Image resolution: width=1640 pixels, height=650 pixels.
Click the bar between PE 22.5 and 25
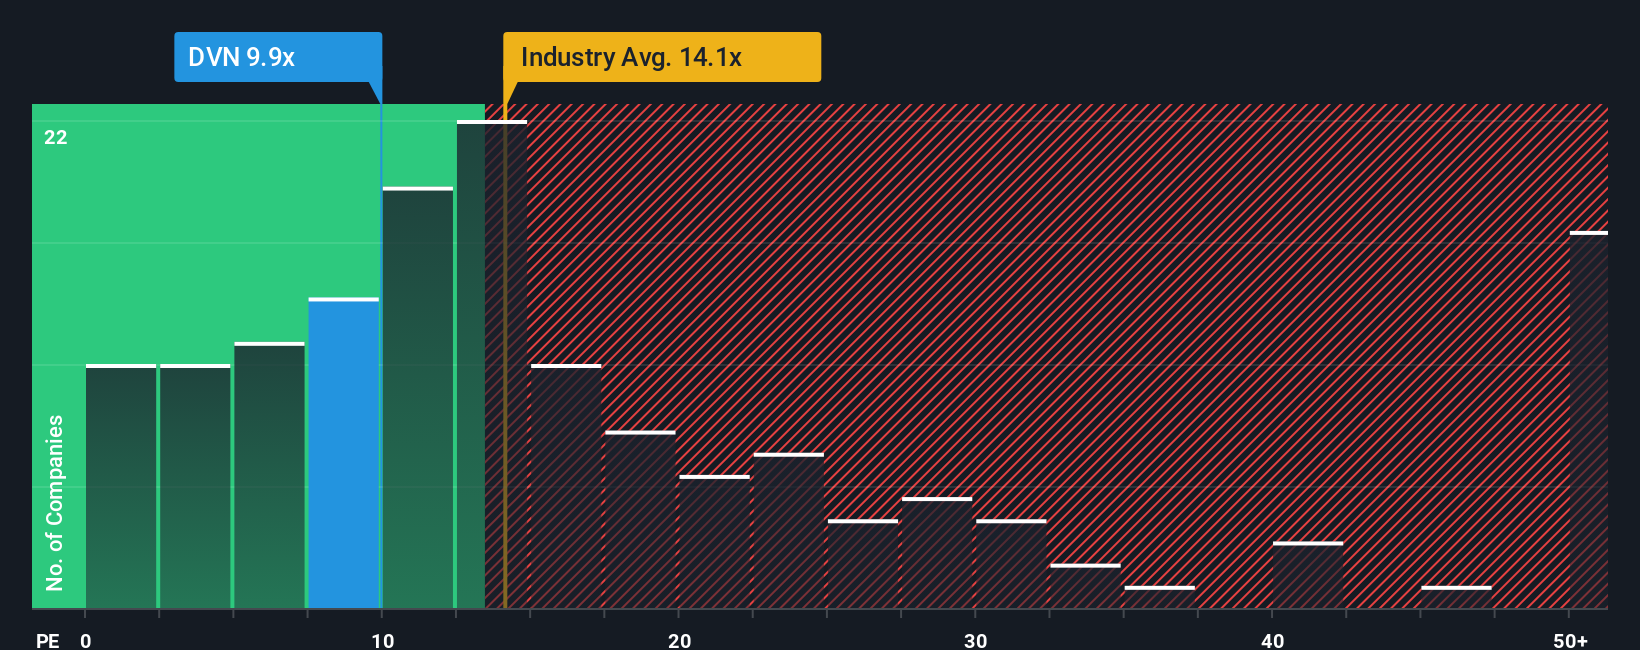pos(788,531)
